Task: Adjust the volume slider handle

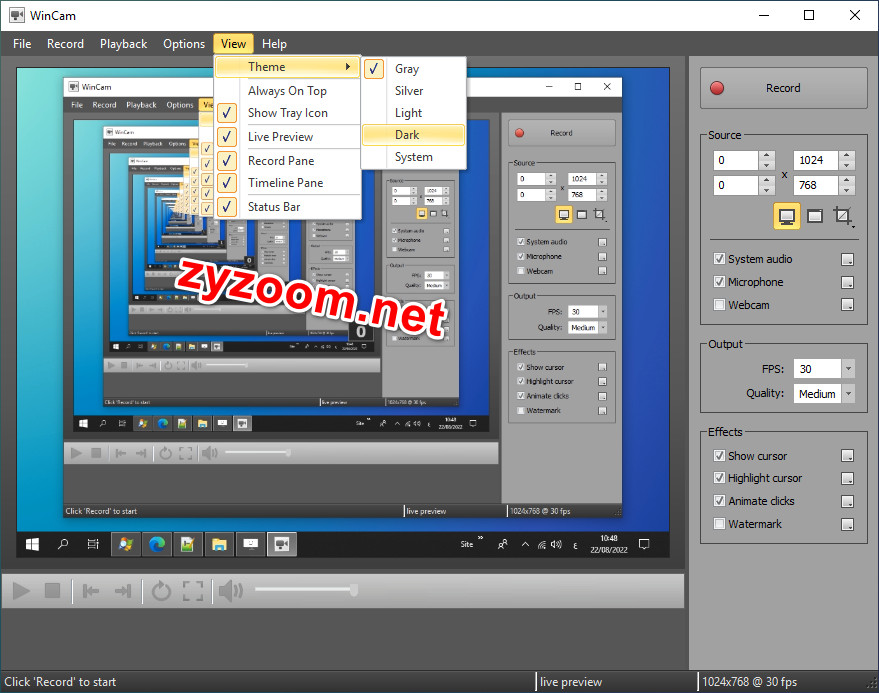Action: 354,589
